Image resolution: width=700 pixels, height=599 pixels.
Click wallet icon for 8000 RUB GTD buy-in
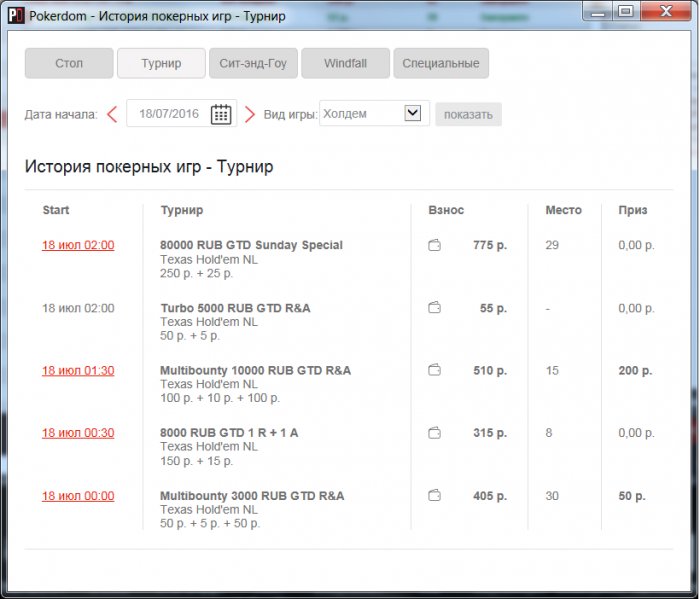[434, 433]
